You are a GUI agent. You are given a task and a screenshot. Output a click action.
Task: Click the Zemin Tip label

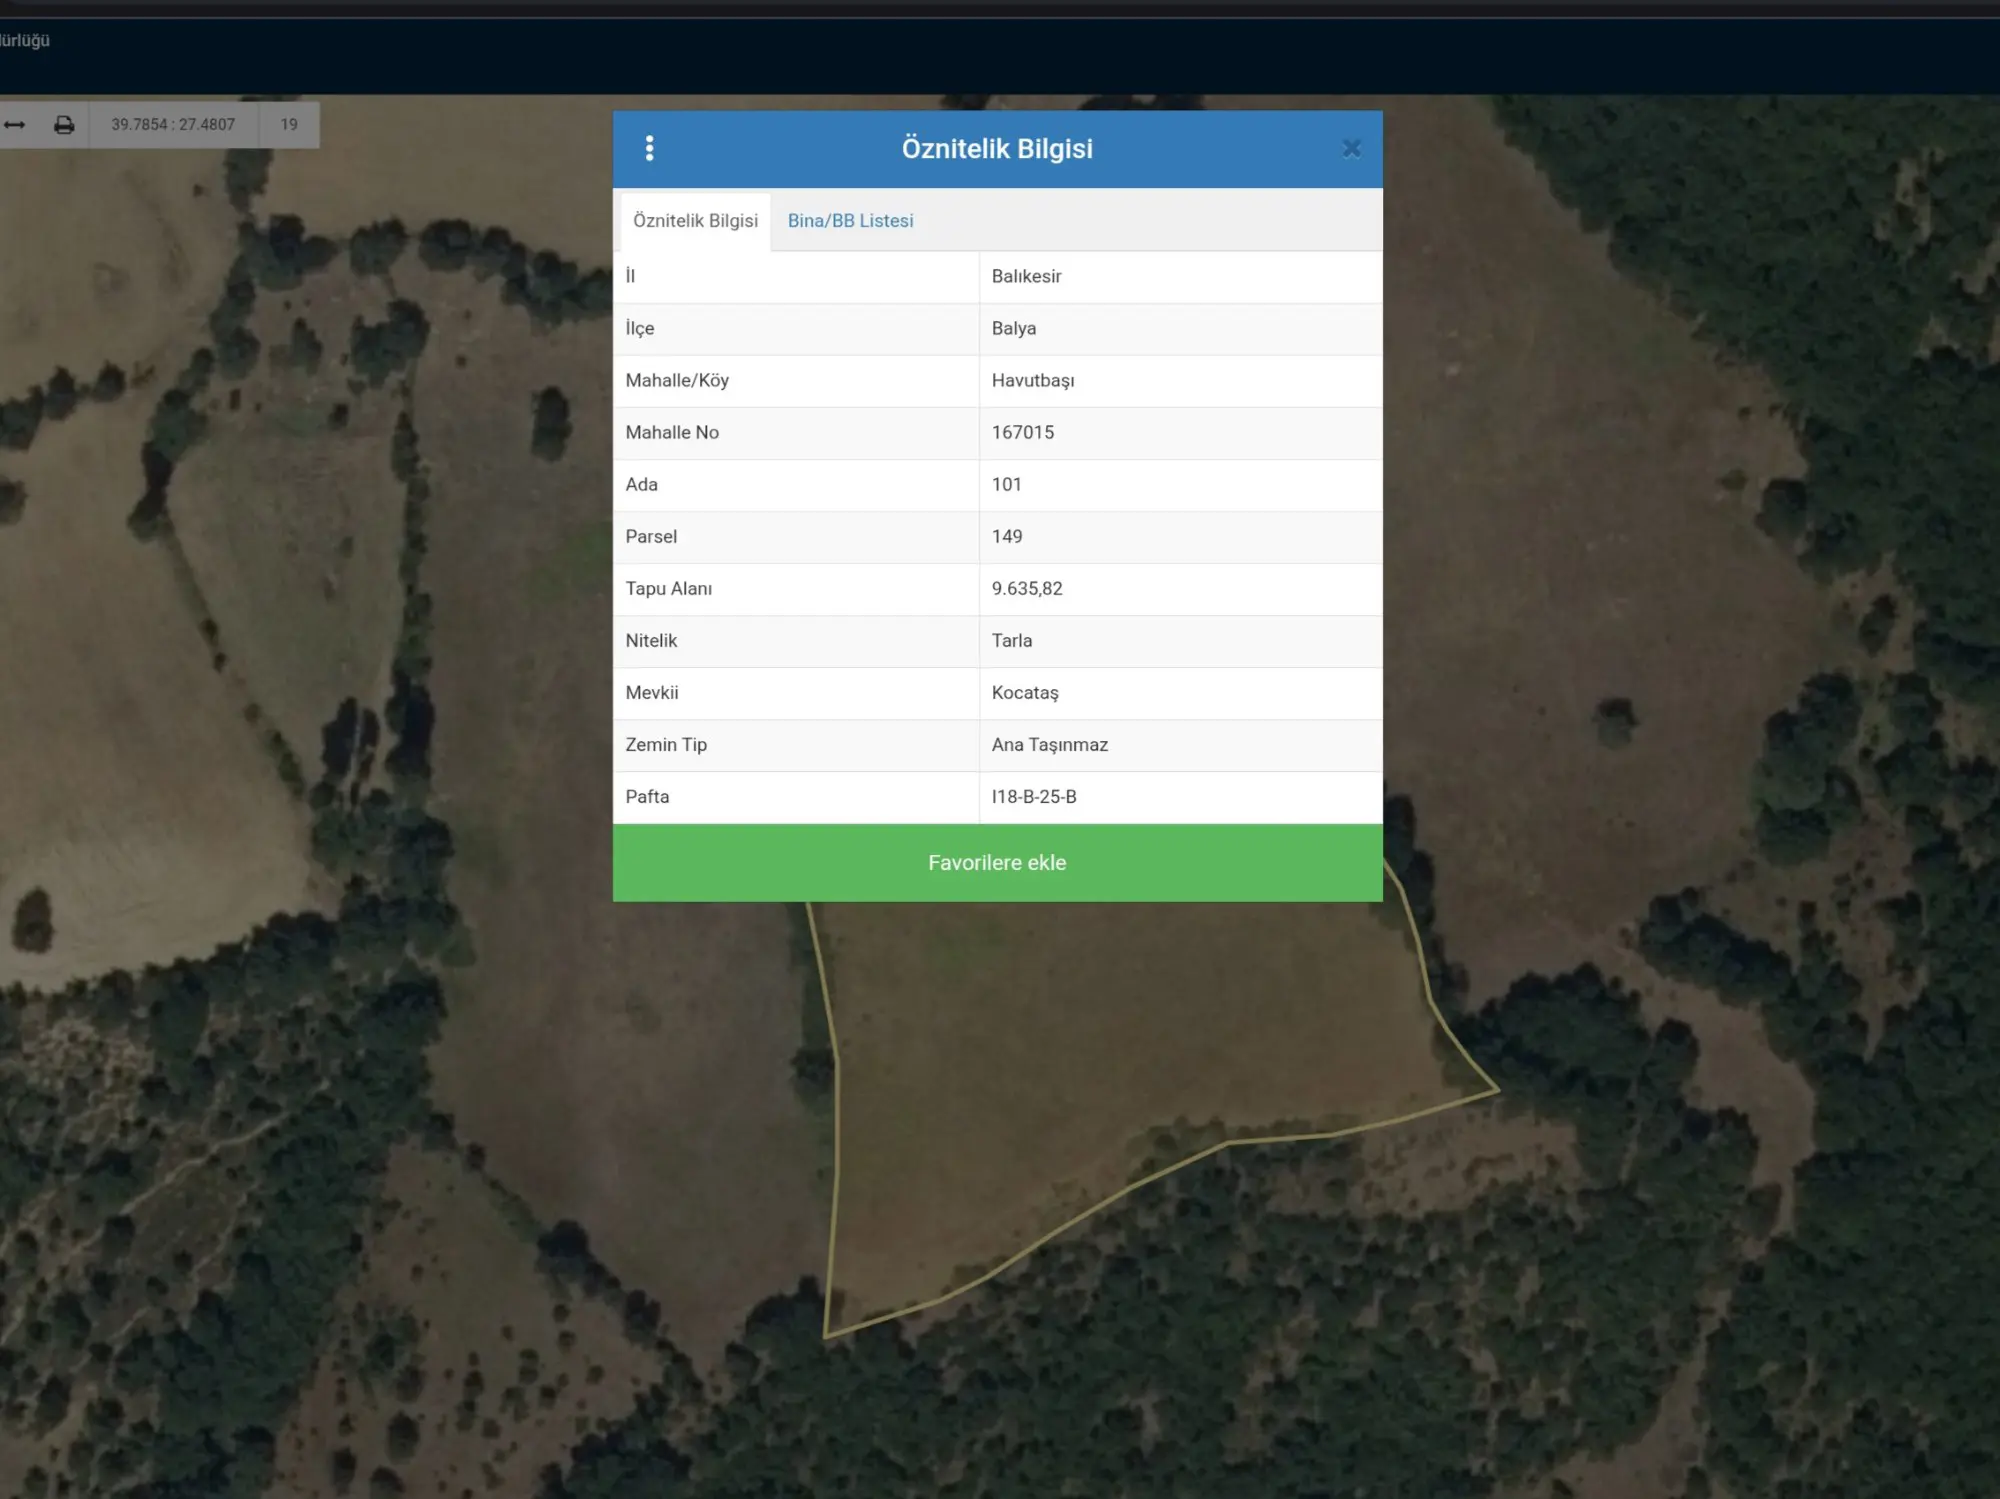tap(666, 745)
